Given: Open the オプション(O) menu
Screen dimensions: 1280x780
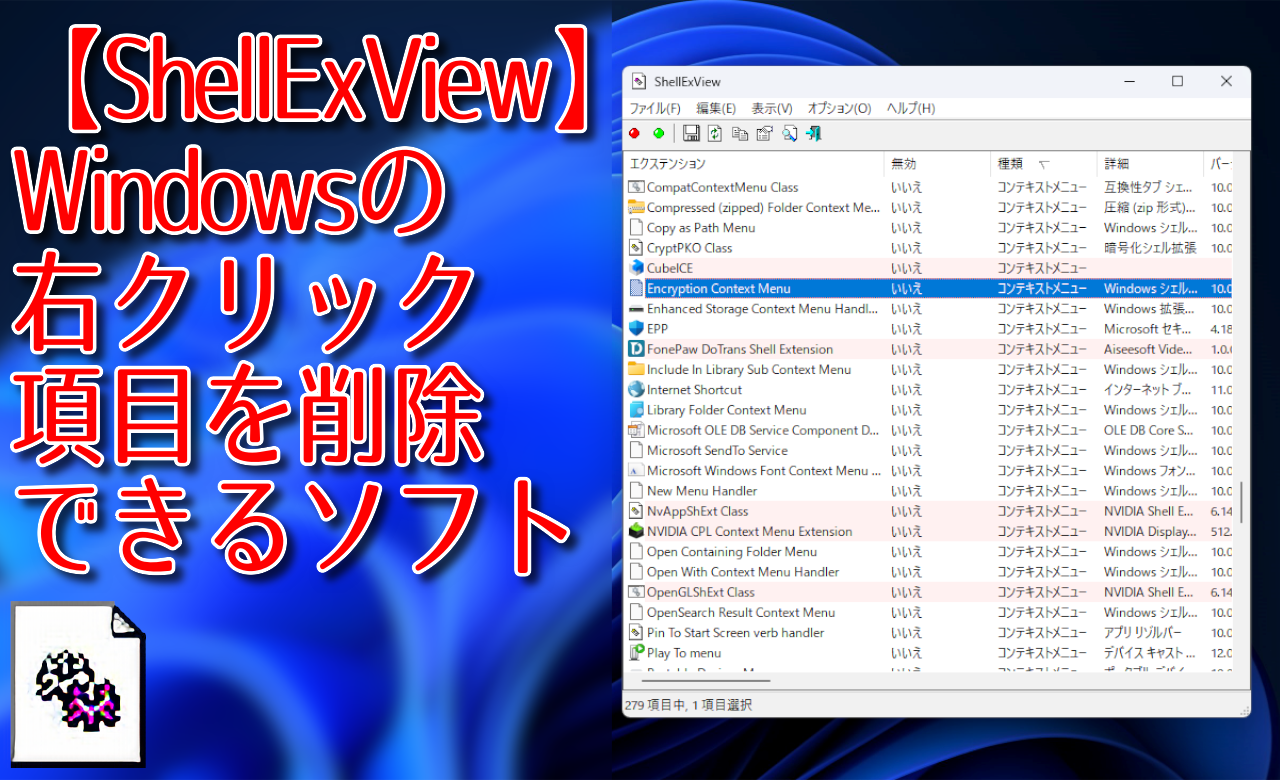Looking at the screenshot, I should [839, 108].
